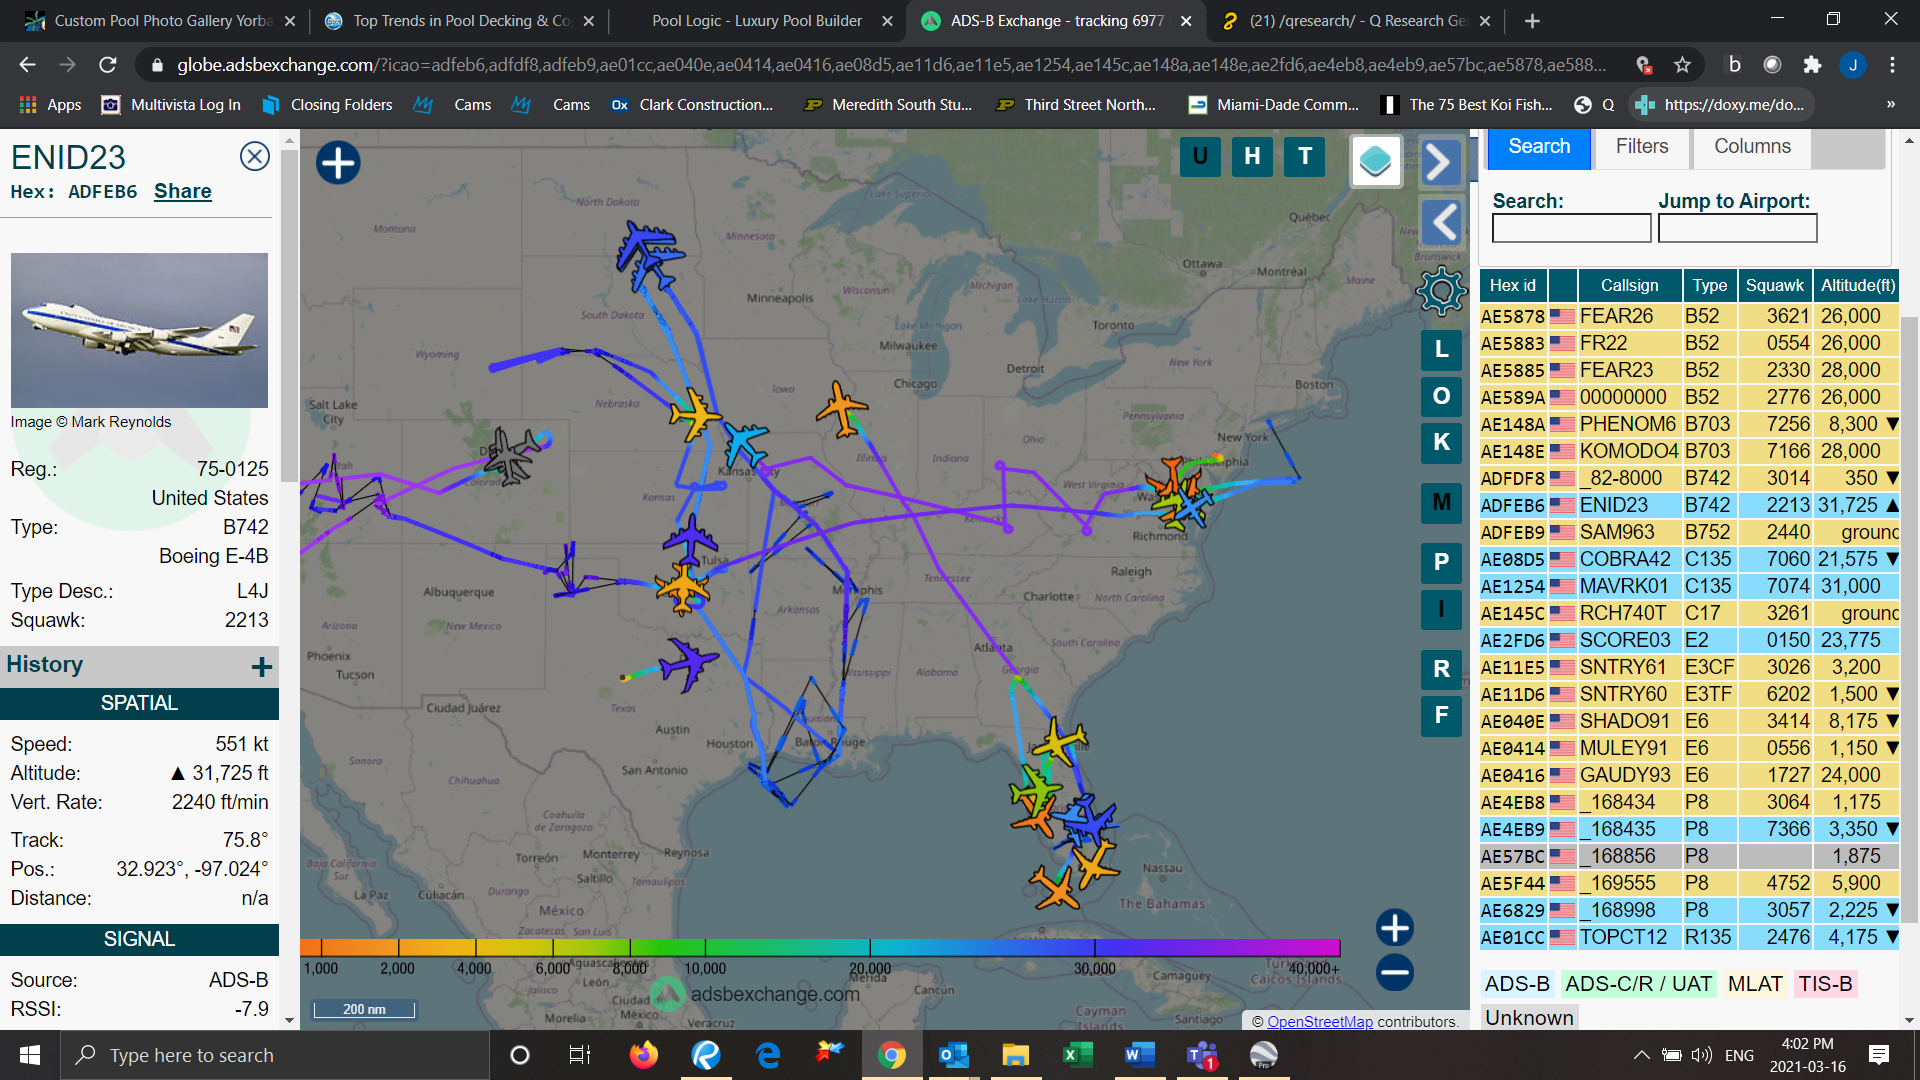Click the left arrow sidebar toggle

(x=1441, y=222)
